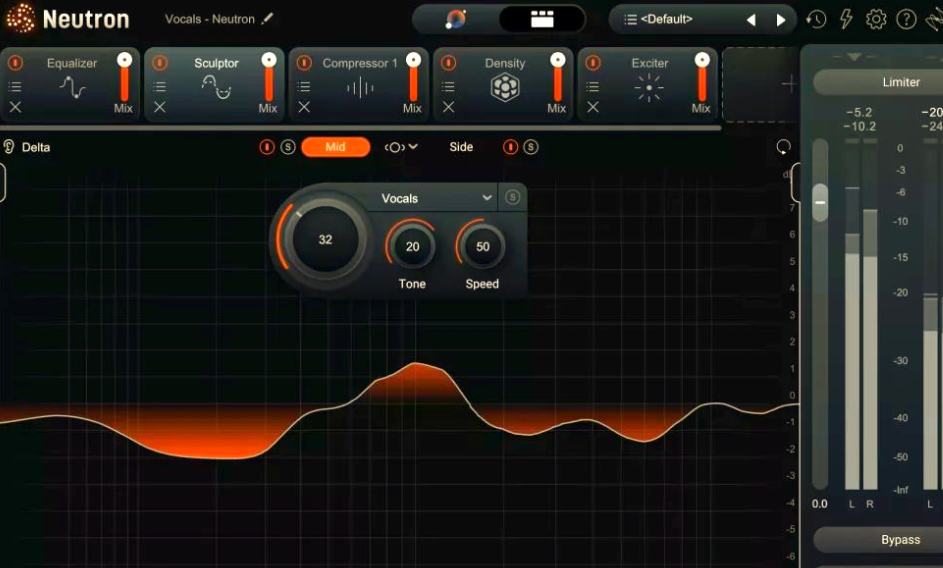Select the Side channel tab
The height and width of the screenshot is (568, 943).
pos(461,147)
